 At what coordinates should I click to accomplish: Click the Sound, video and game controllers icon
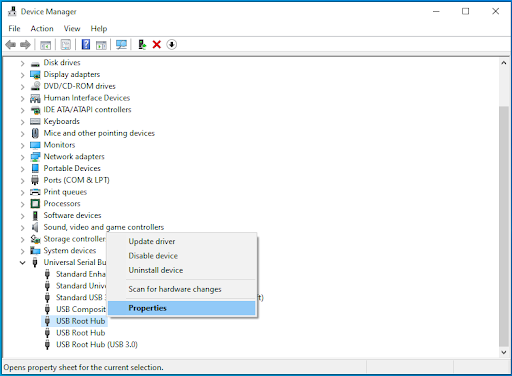(35, 227)
